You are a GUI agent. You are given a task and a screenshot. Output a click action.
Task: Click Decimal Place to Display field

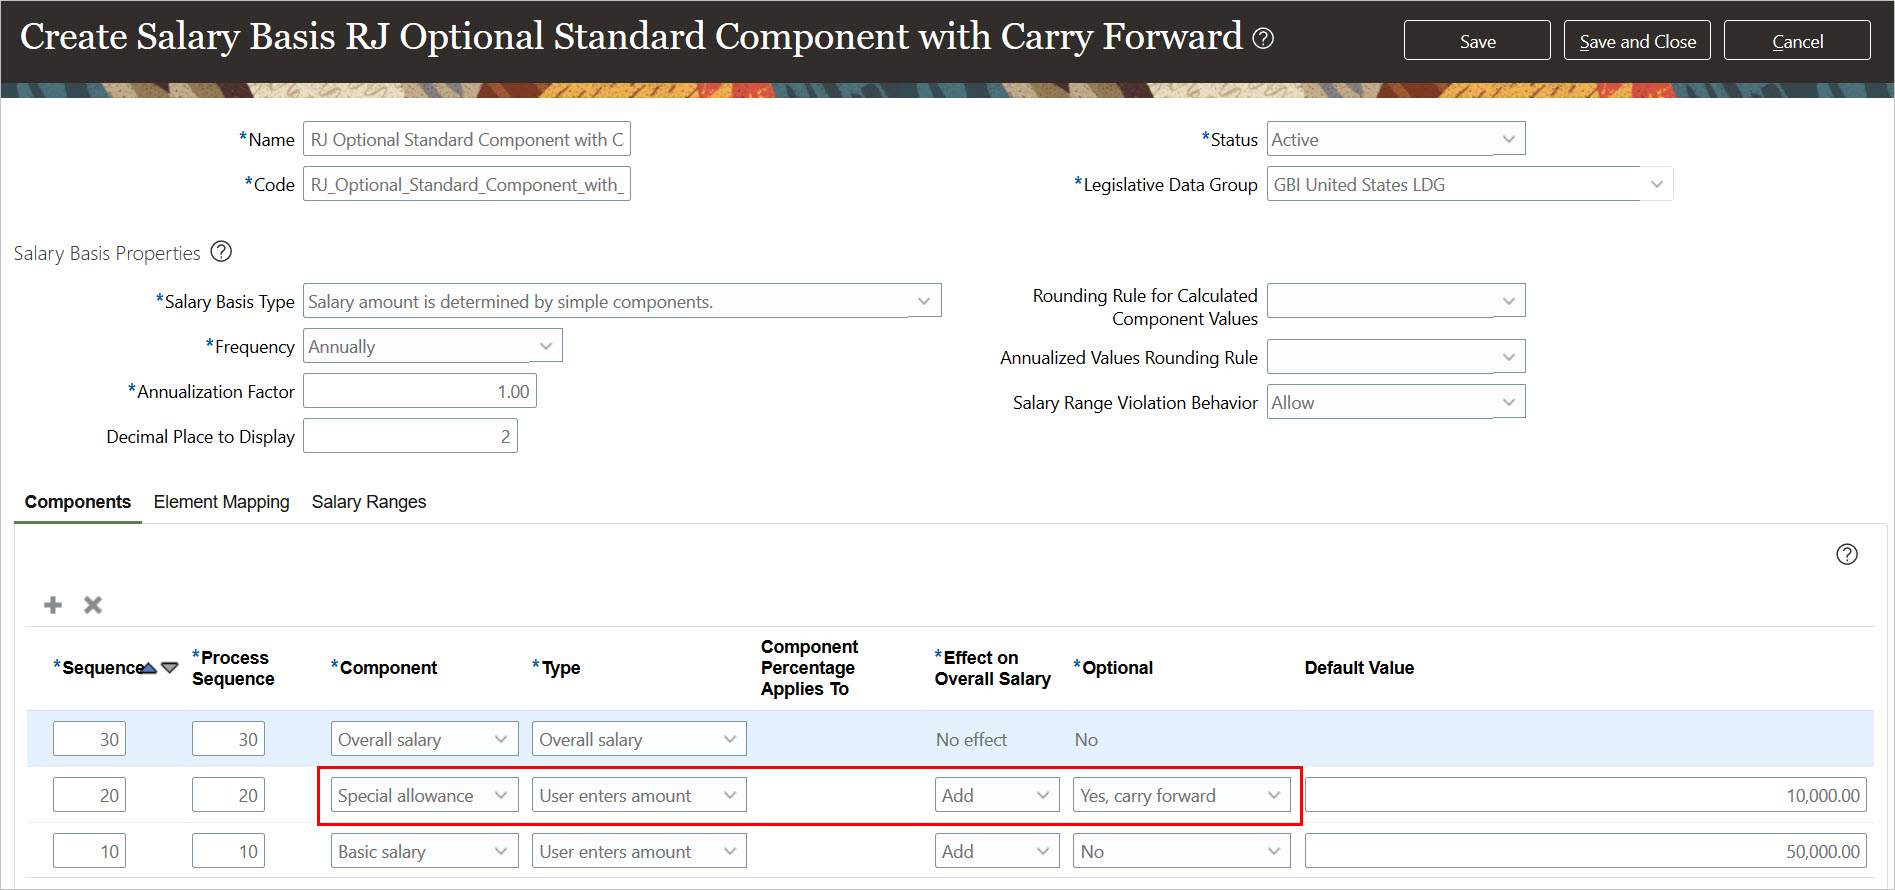coord(410,436)
